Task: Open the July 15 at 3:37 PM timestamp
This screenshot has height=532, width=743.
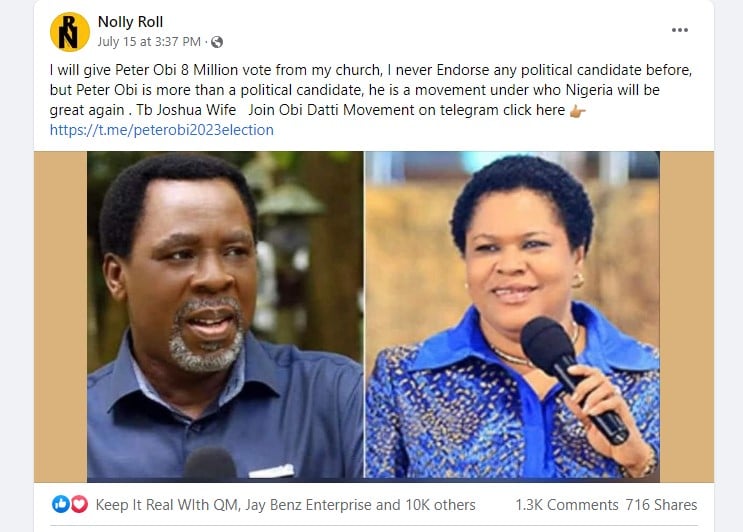Action: [149, 42]
